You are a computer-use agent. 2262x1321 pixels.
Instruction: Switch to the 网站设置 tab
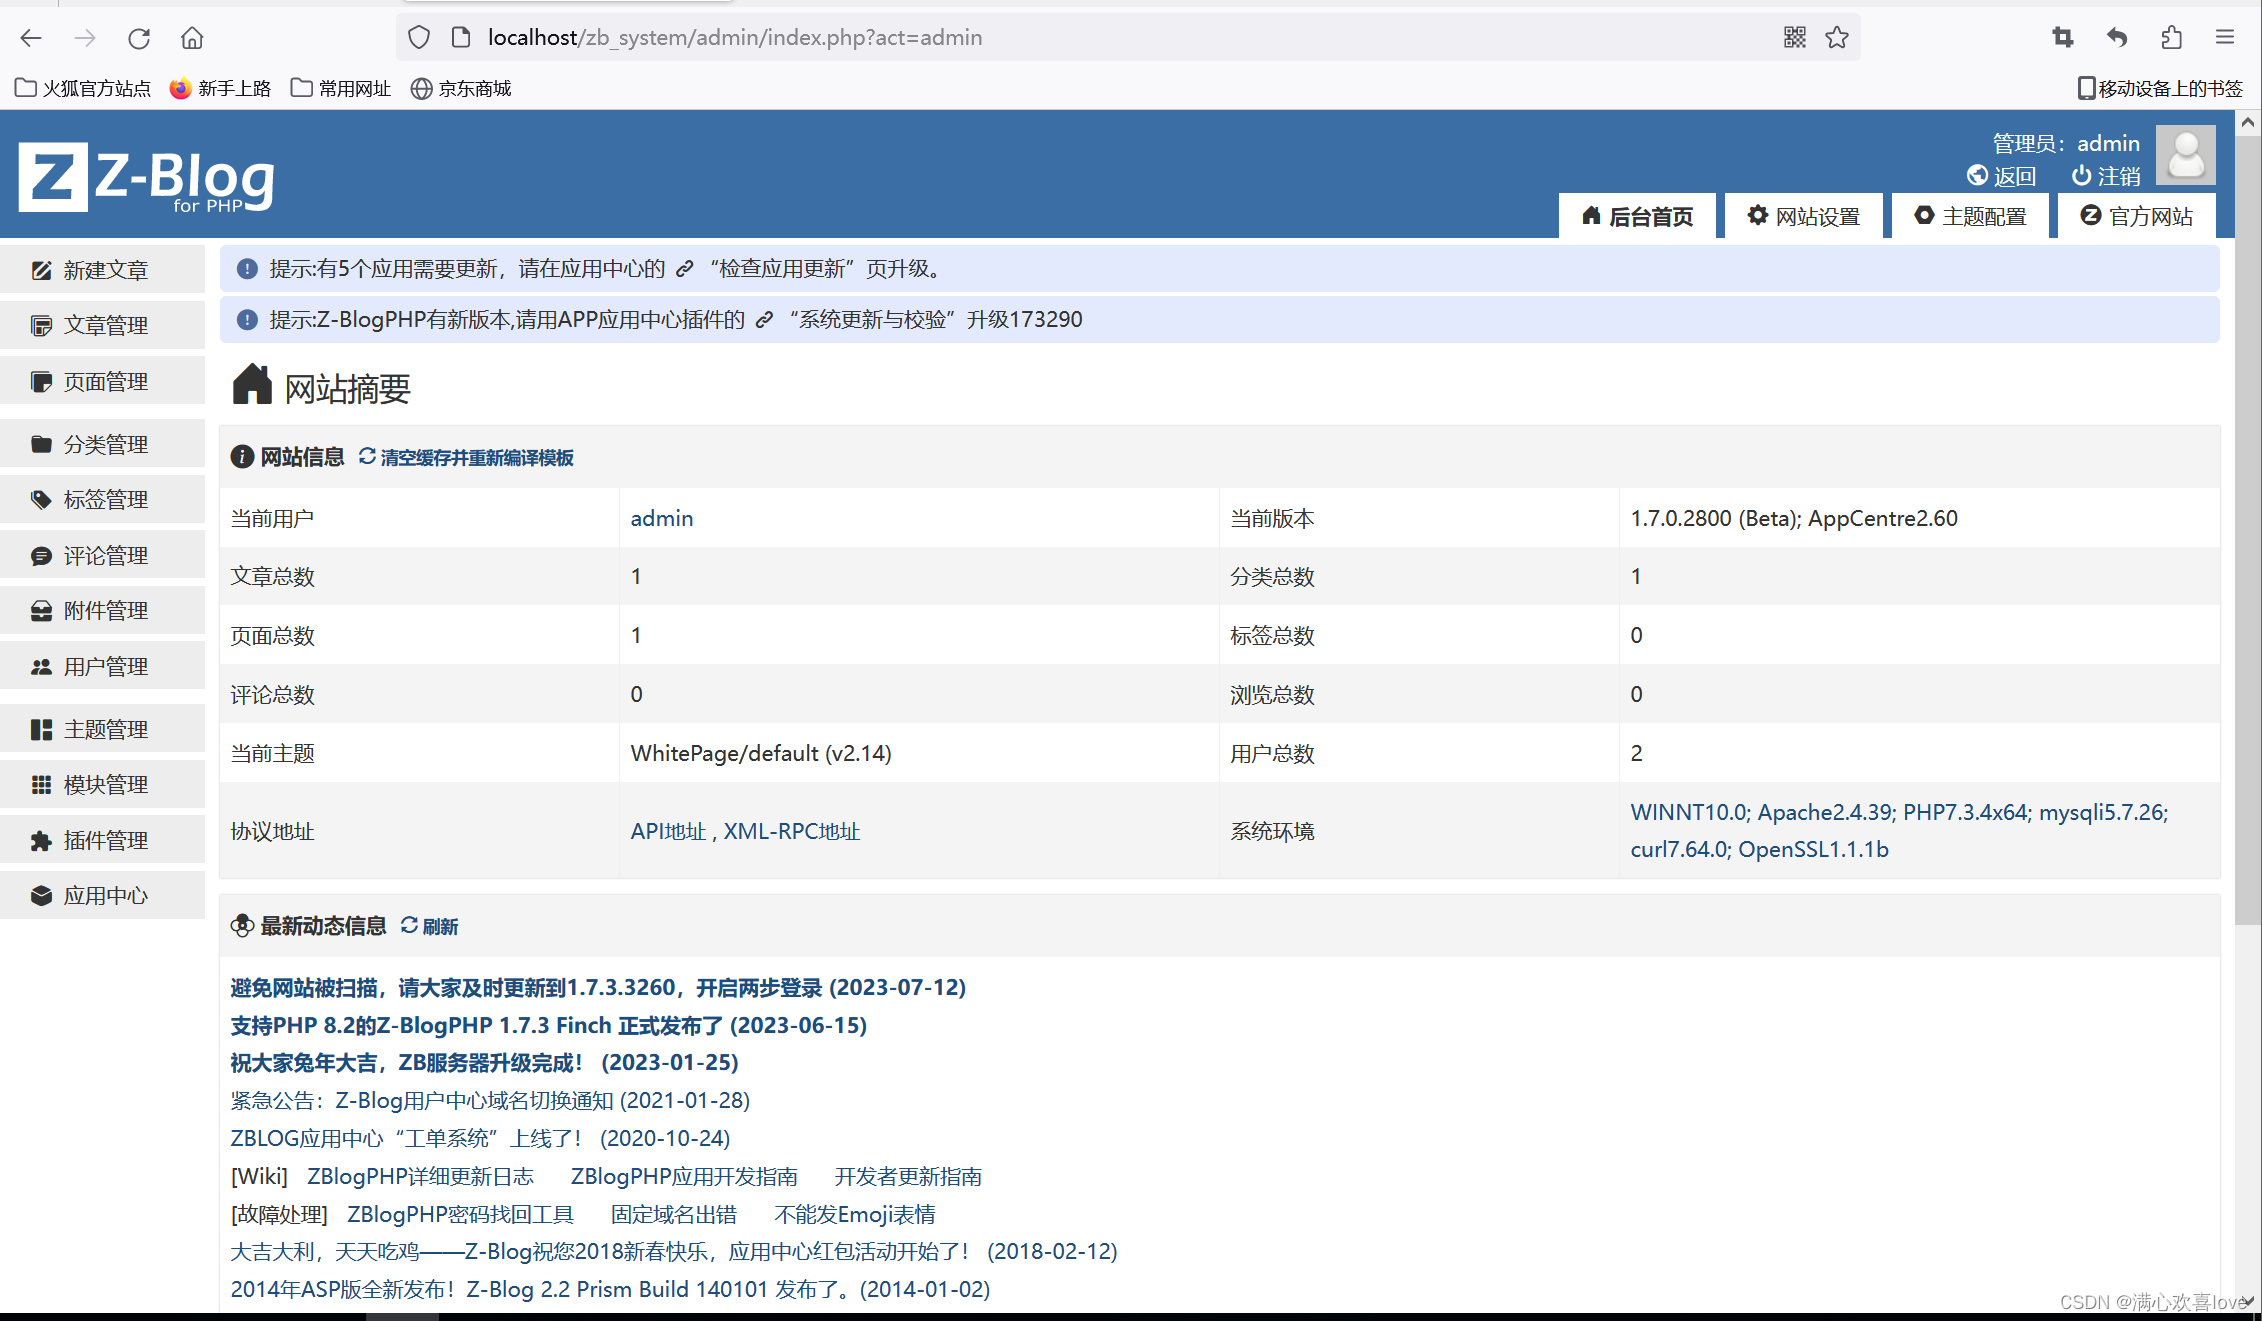[x=1803, y=216]
